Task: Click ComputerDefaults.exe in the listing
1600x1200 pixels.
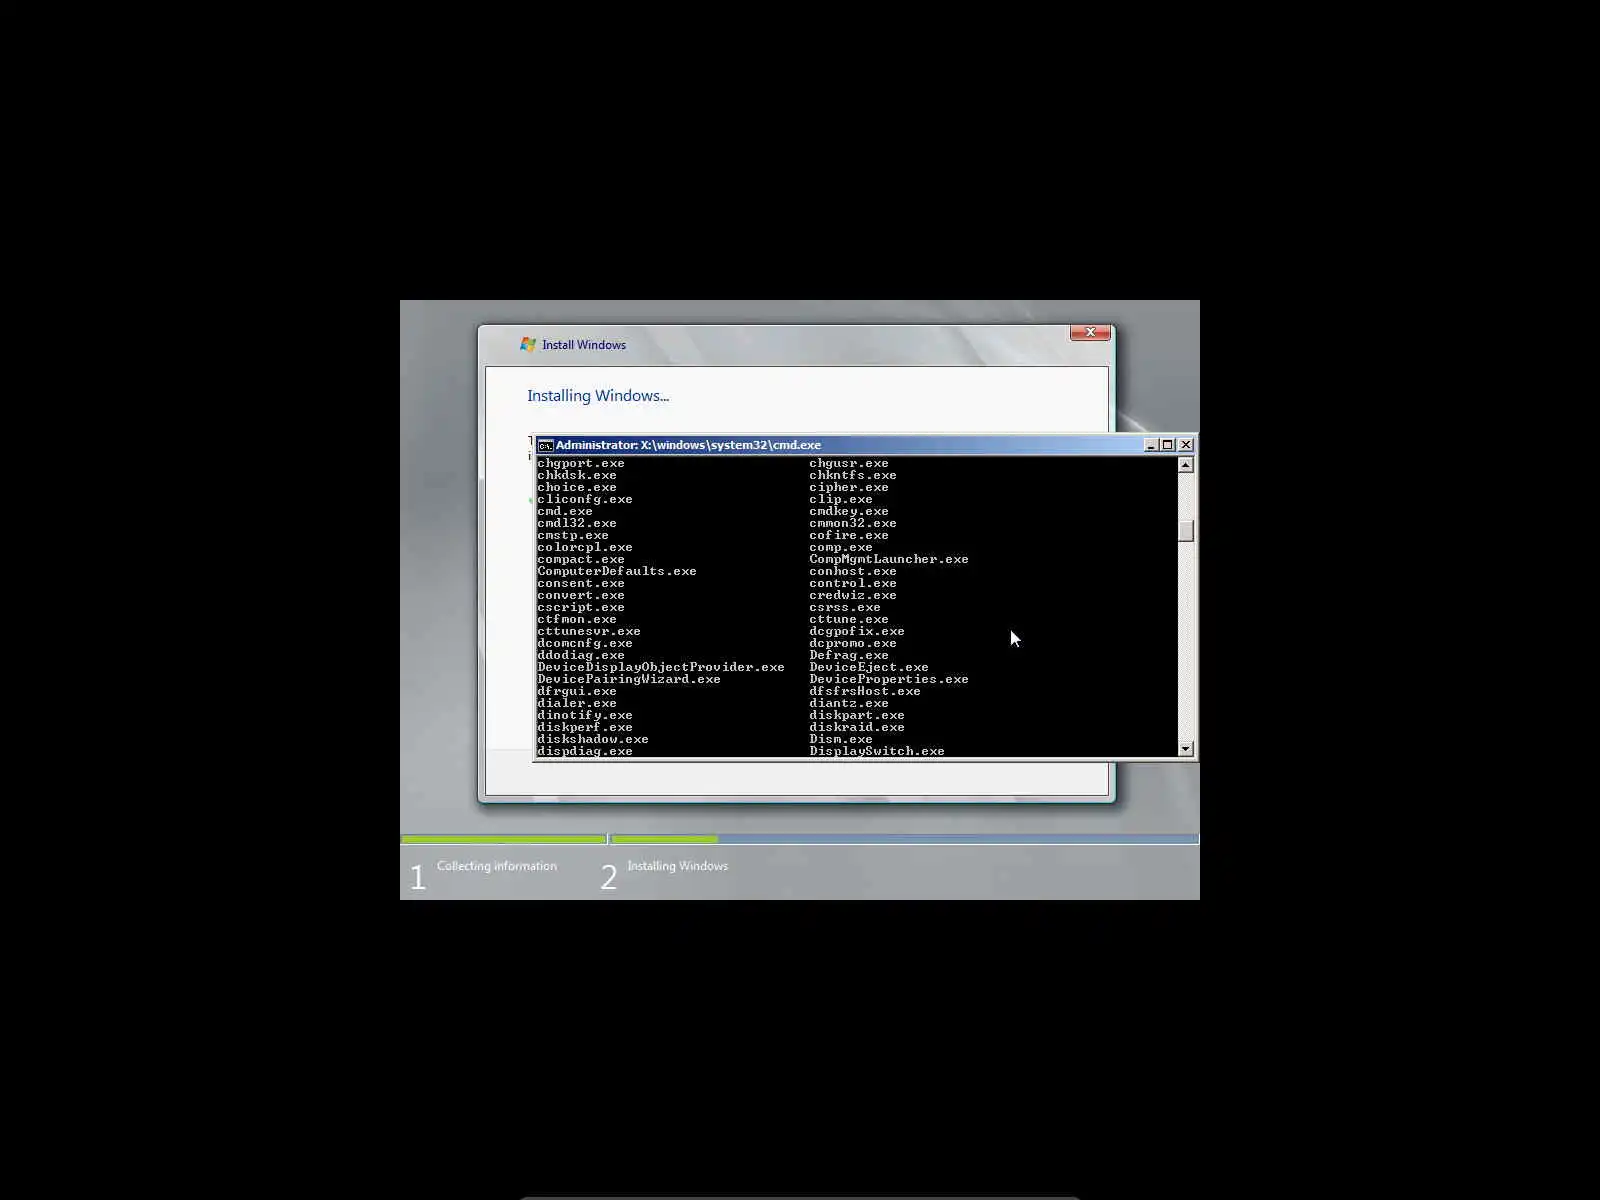Action: (617, 571)
